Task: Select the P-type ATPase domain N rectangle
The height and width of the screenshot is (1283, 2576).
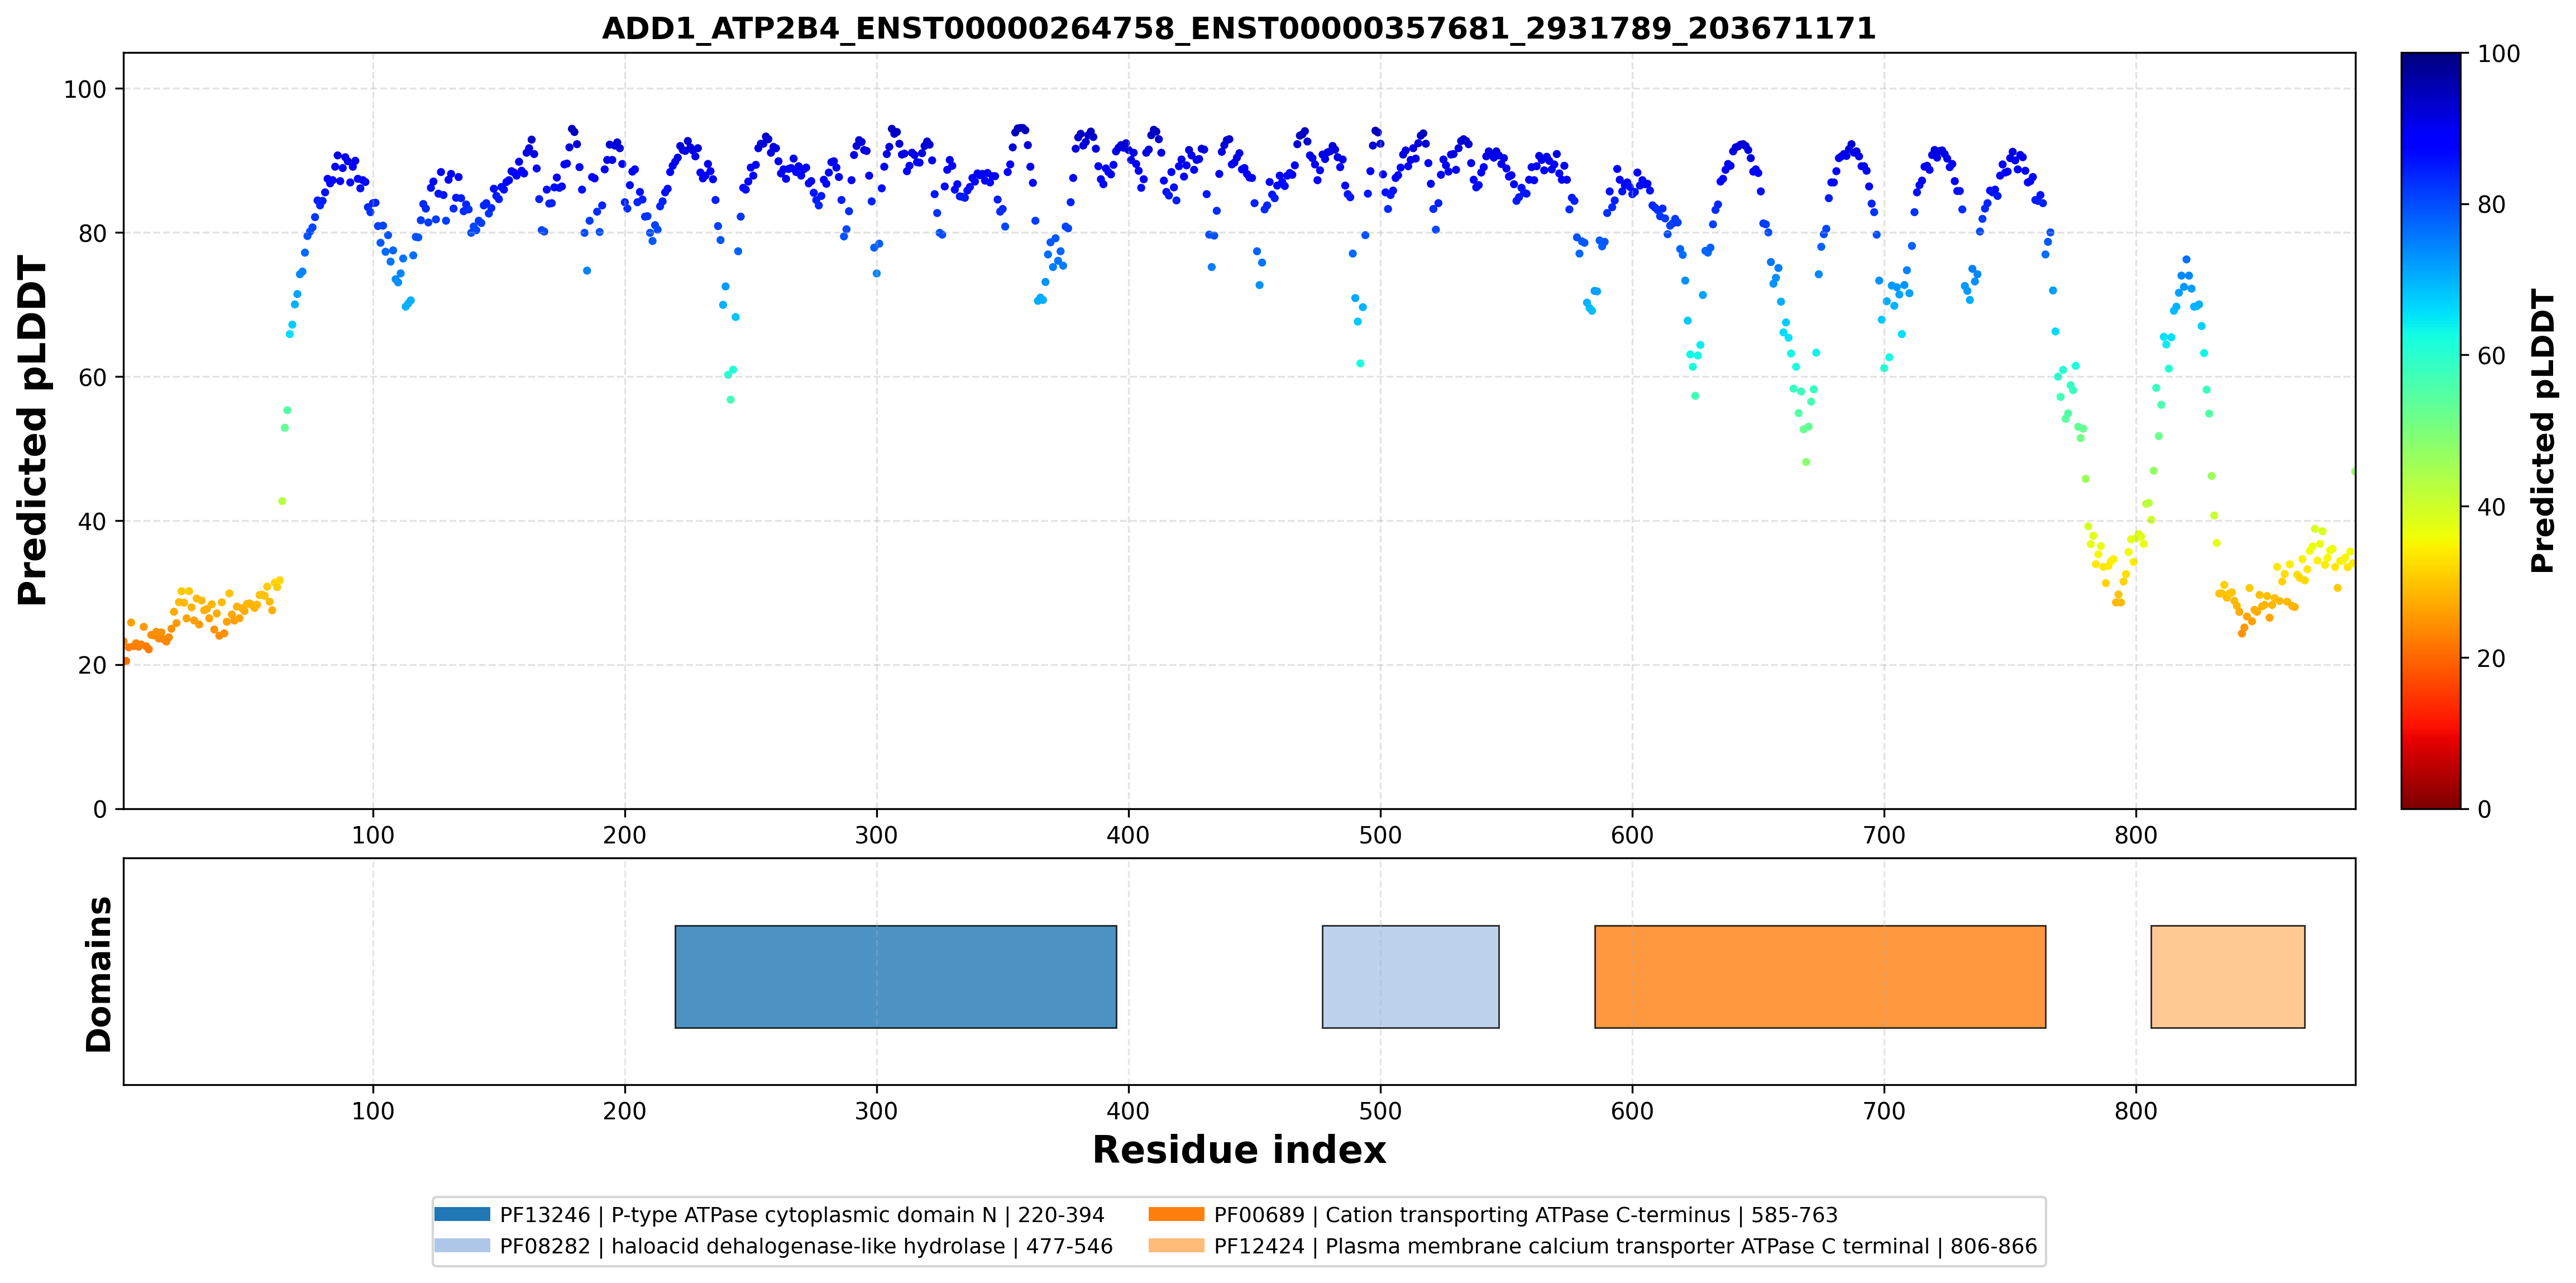Action: 895,976
